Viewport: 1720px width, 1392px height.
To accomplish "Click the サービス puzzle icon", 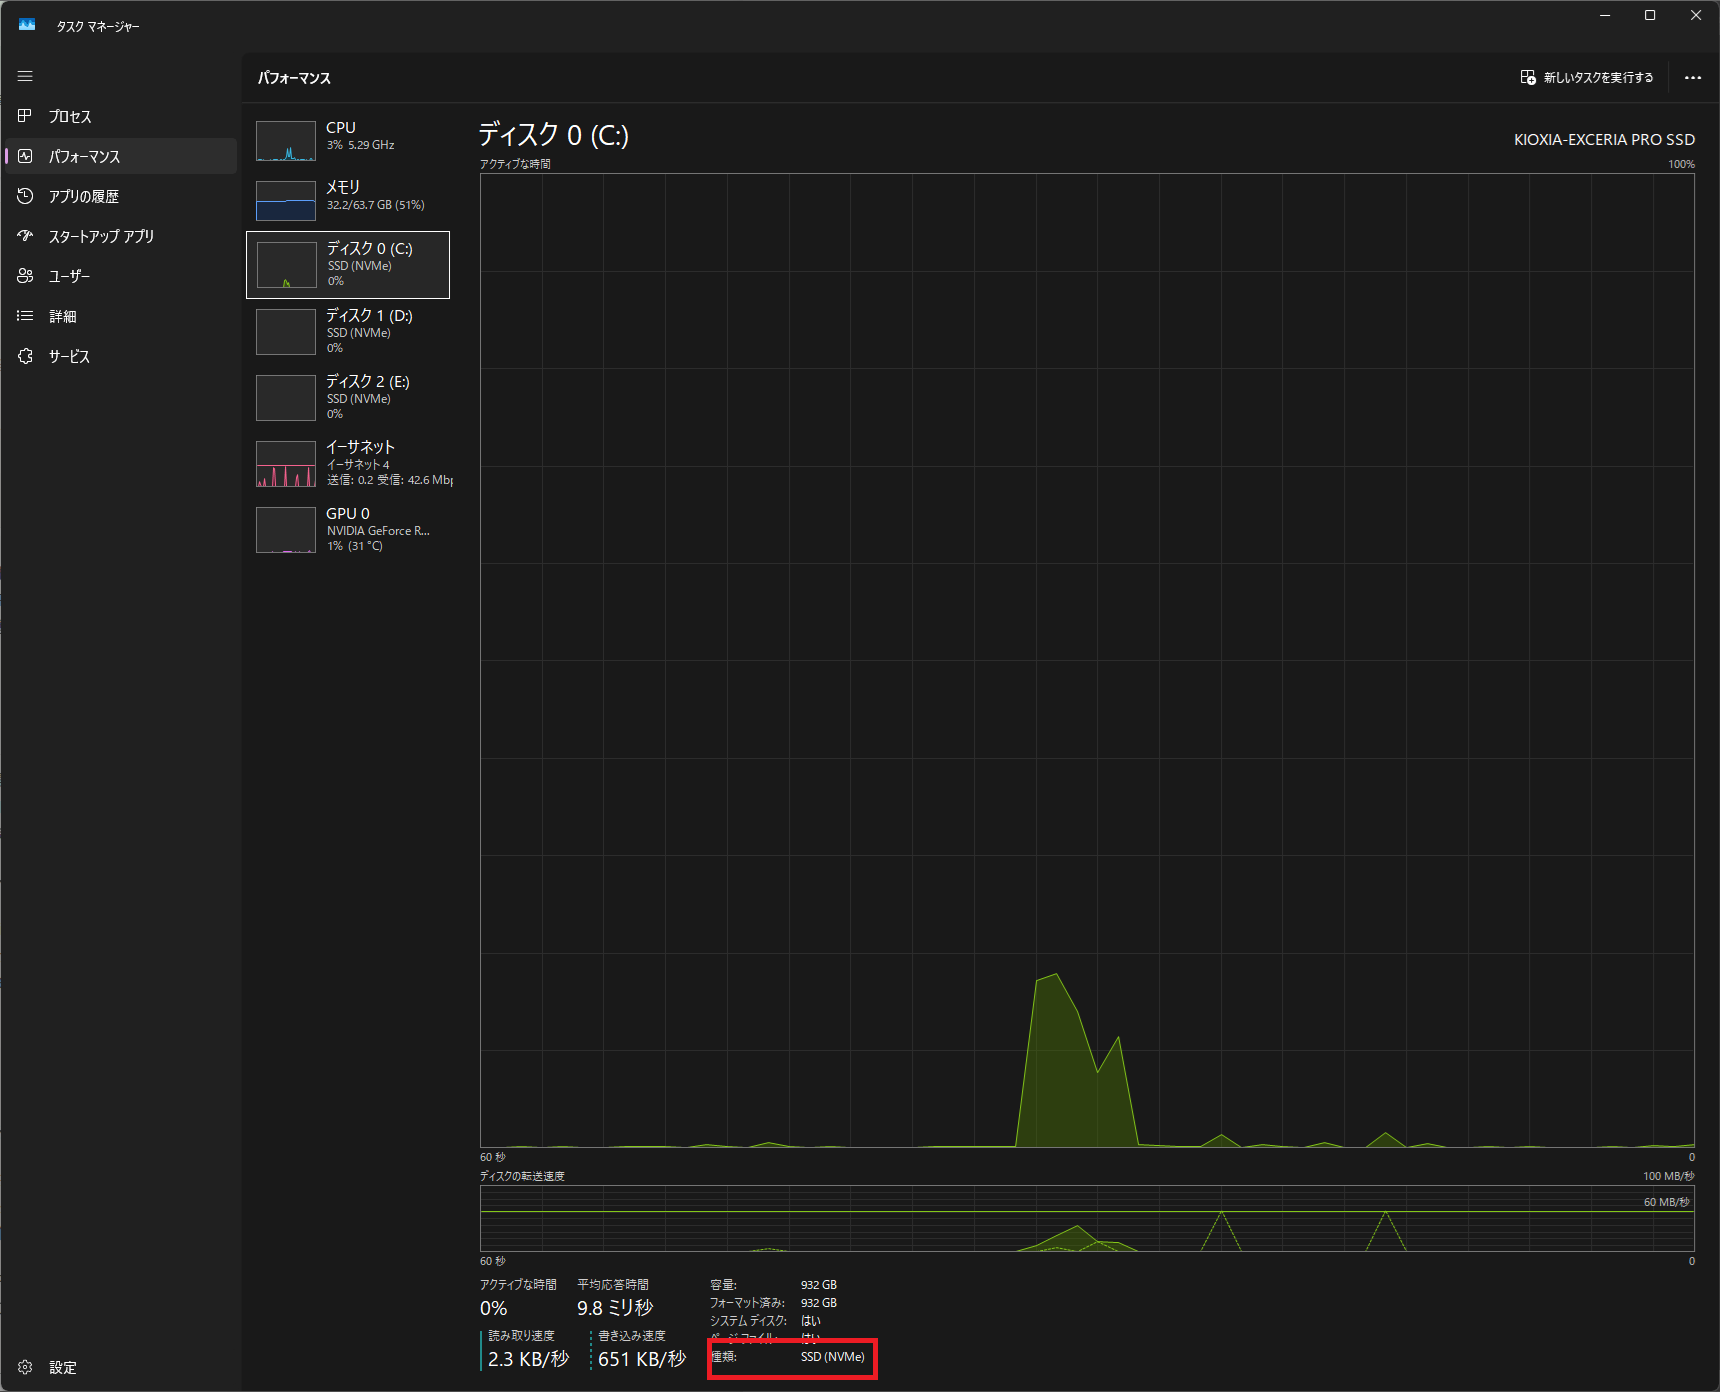I will coord(25,356).
